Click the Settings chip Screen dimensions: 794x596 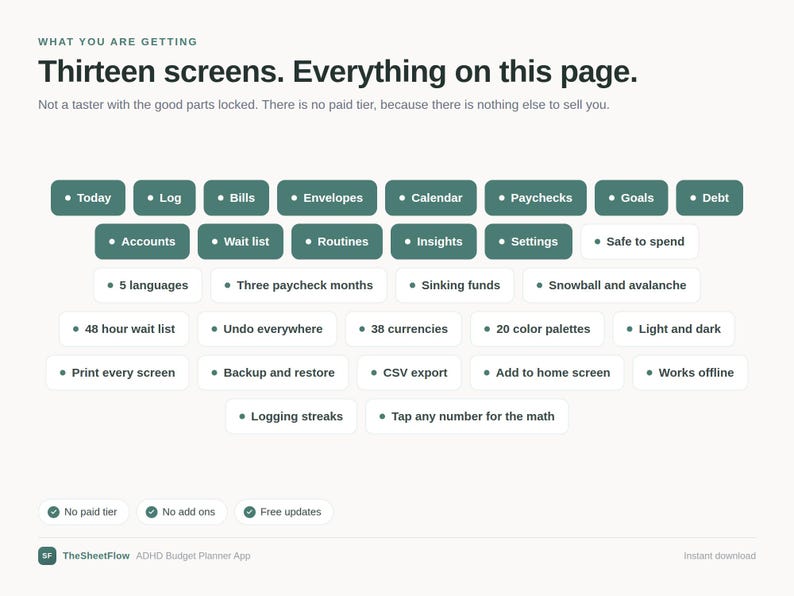click(x=529, y=242)
